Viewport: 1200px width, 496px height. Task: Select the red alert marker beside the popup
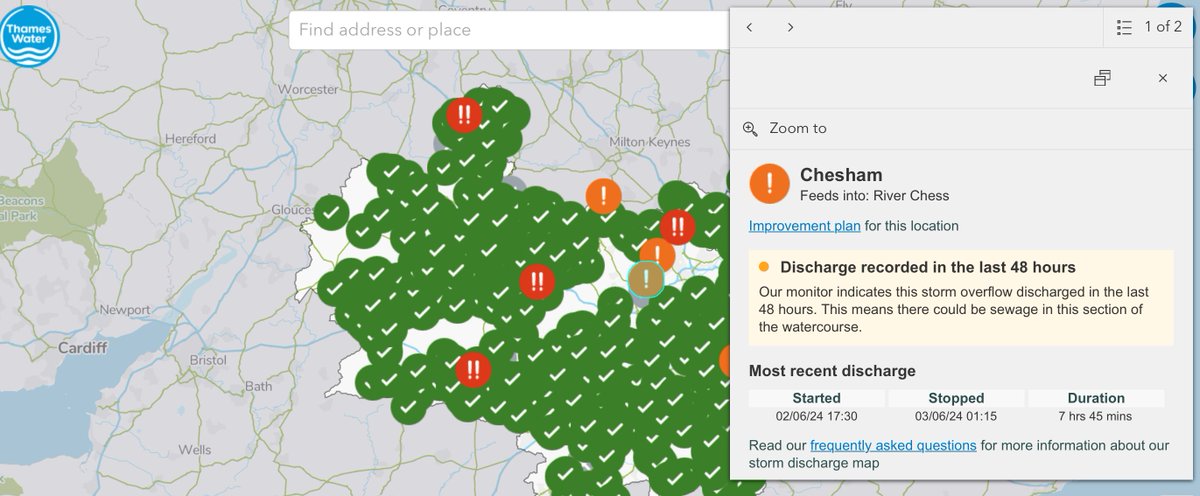pyautogui.click(x=678, y=227)
